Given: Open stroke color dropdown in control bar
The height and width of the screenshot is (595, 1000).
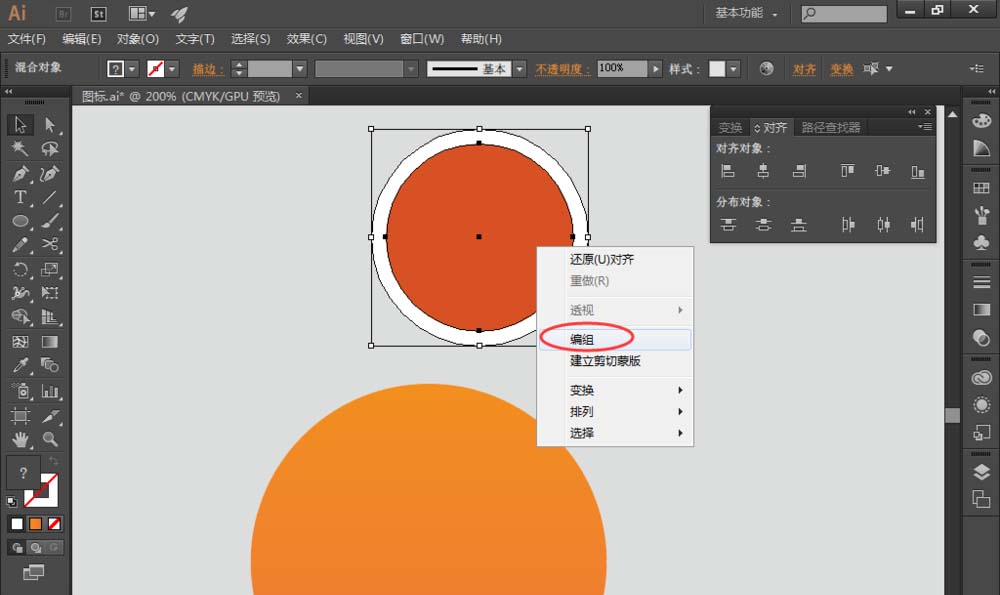Looking at the screenshot, I should click(172, 69).
